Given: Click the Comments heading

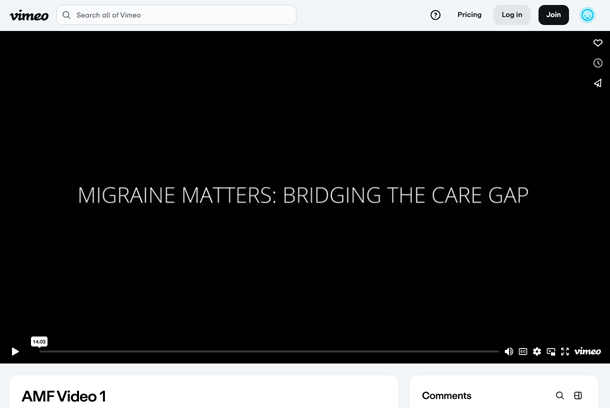Looking at the screenshot, I should pyautogui.click(x=447, y=396).
